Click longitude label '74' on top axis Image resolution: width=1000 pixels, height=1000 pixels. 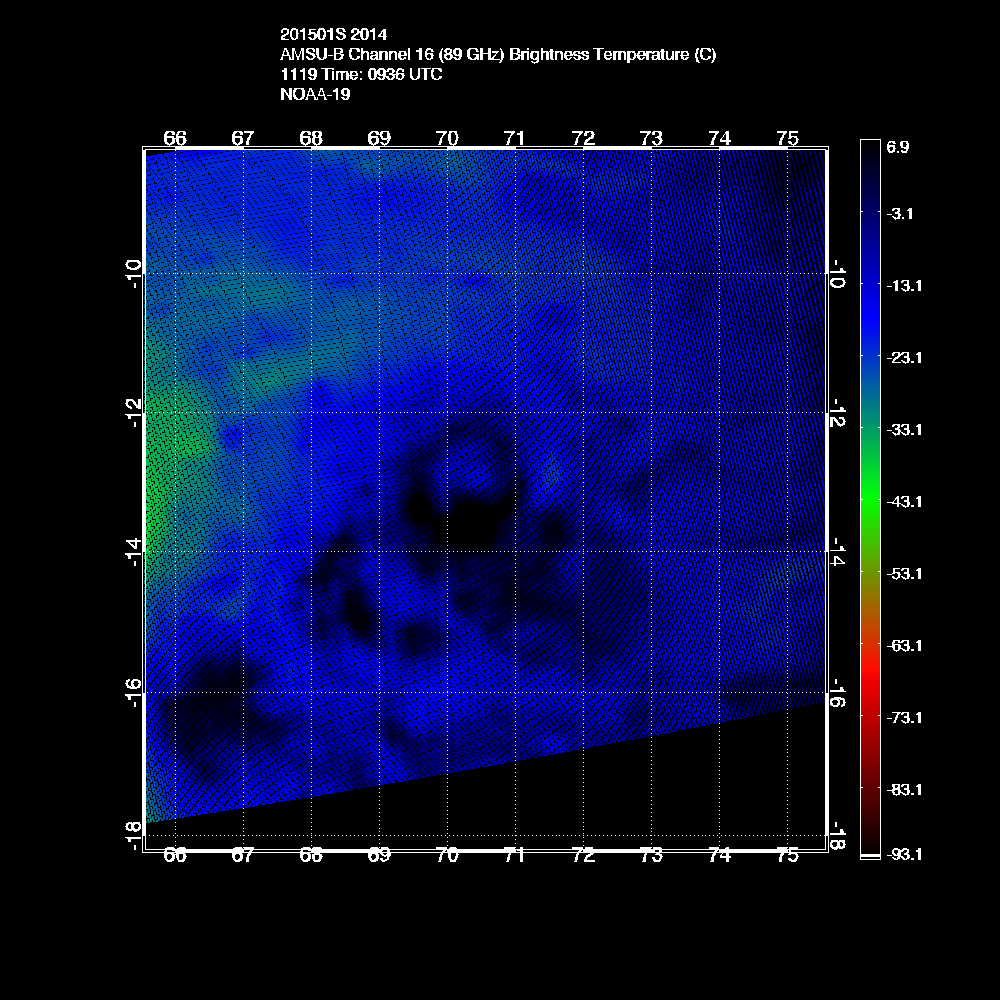point(719,138)
